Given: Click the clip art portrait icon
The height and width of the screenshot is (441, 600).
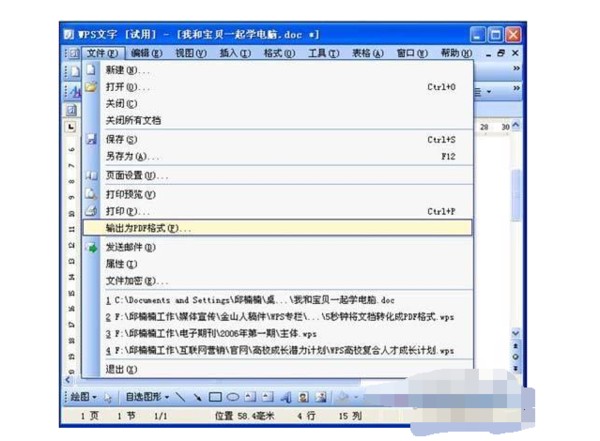Looking at the screenshot, I should (x=303, y=397).
